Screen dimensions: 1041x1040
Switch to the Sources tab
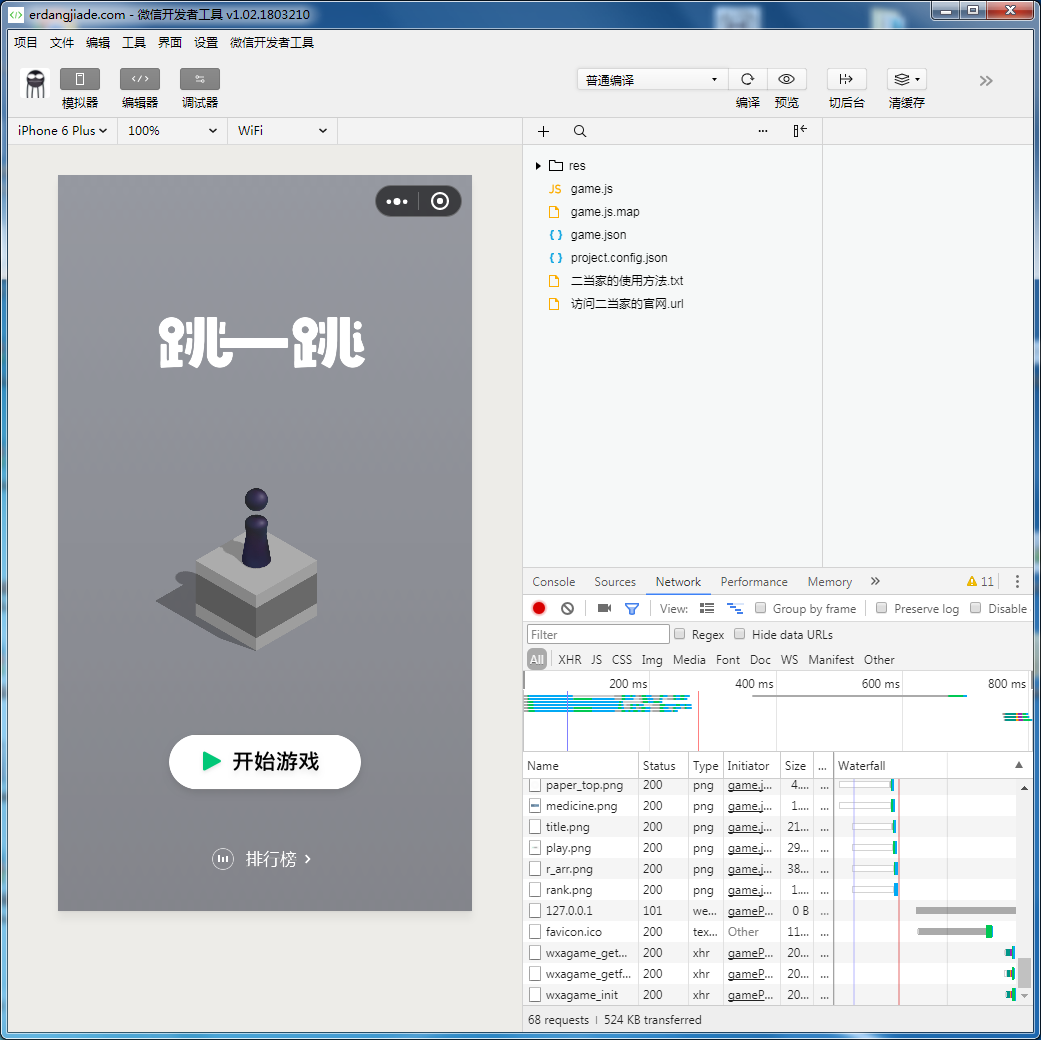point(615,582)
